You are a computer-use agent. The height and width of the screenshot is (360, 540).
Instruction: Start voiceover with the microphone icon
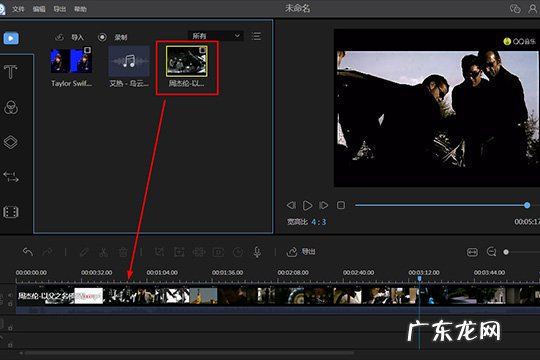pos(257,252)
